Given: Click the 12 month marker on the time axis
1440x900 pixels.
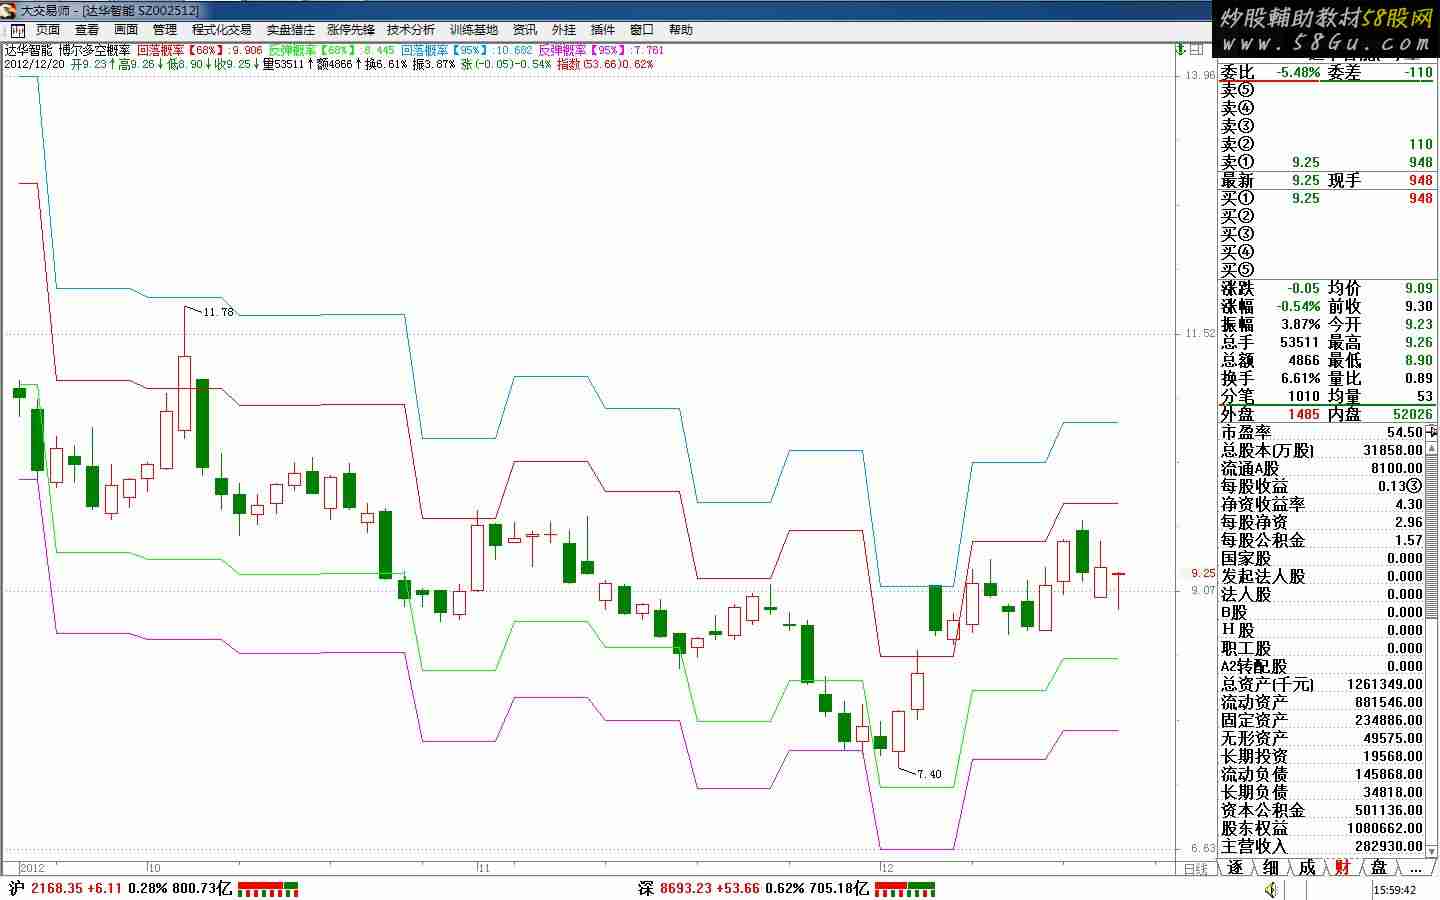Looking at the screenshot, I should [x=887, y=868].
